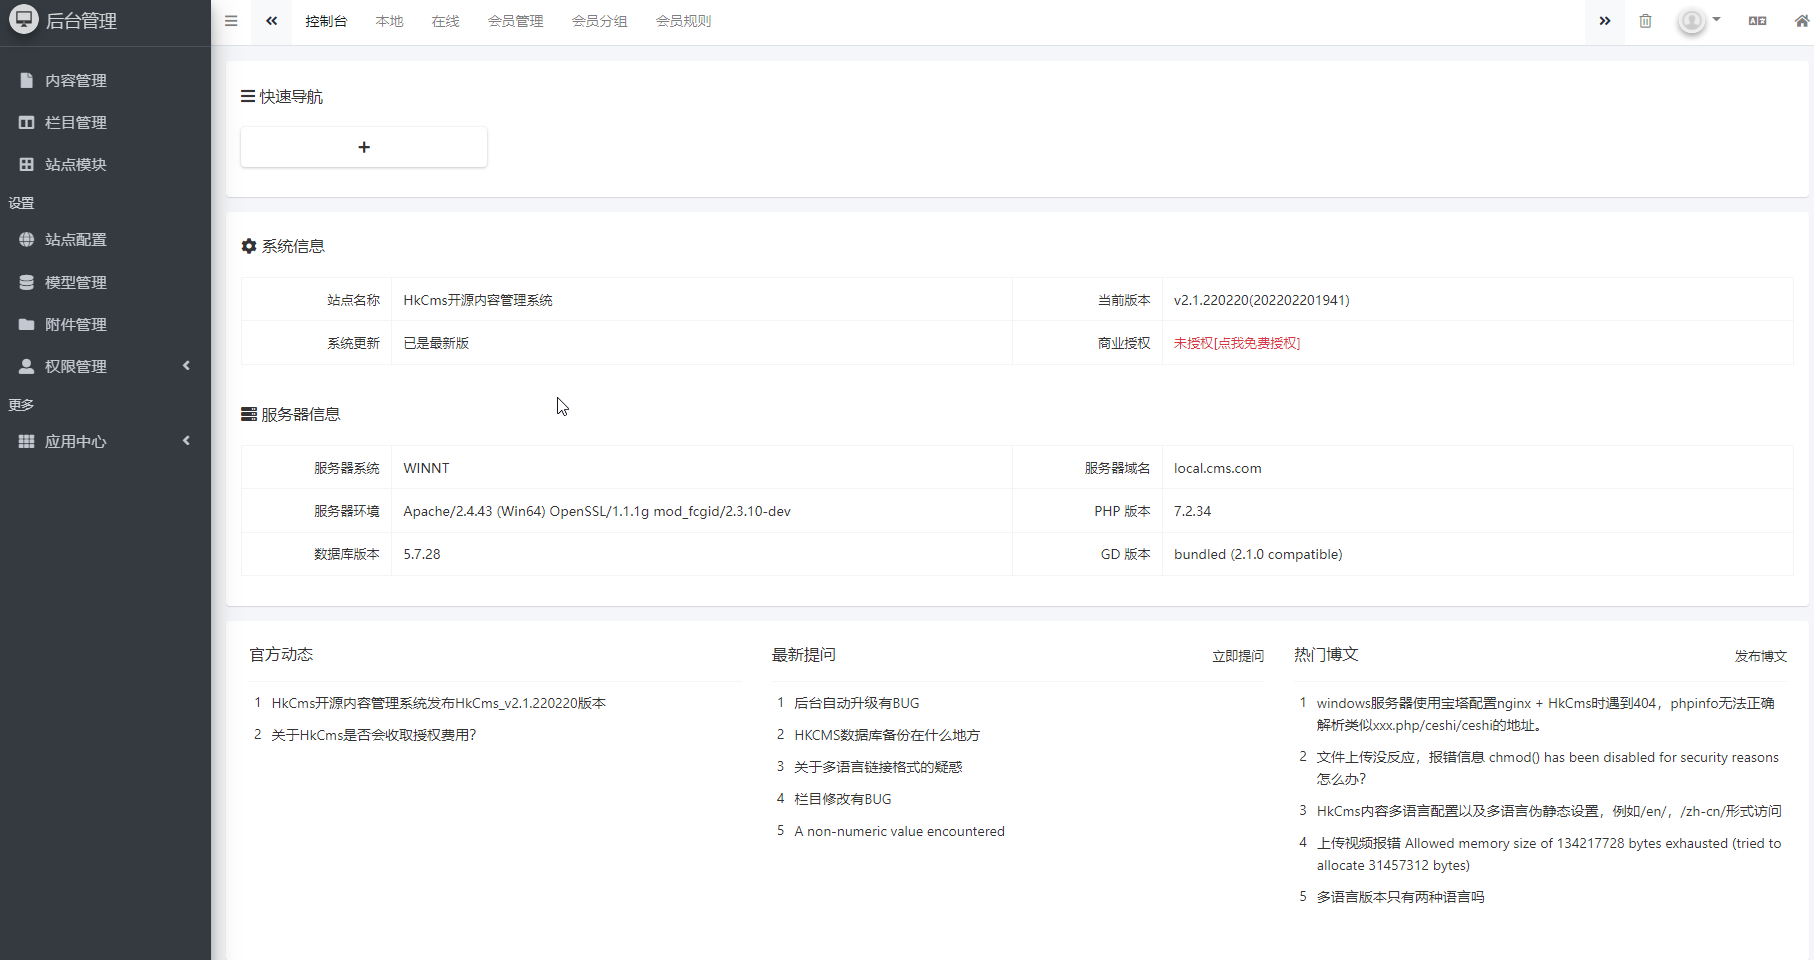The image size is (1814, 960).
Task: Switch to the 在线 tab
Action: 445,21
